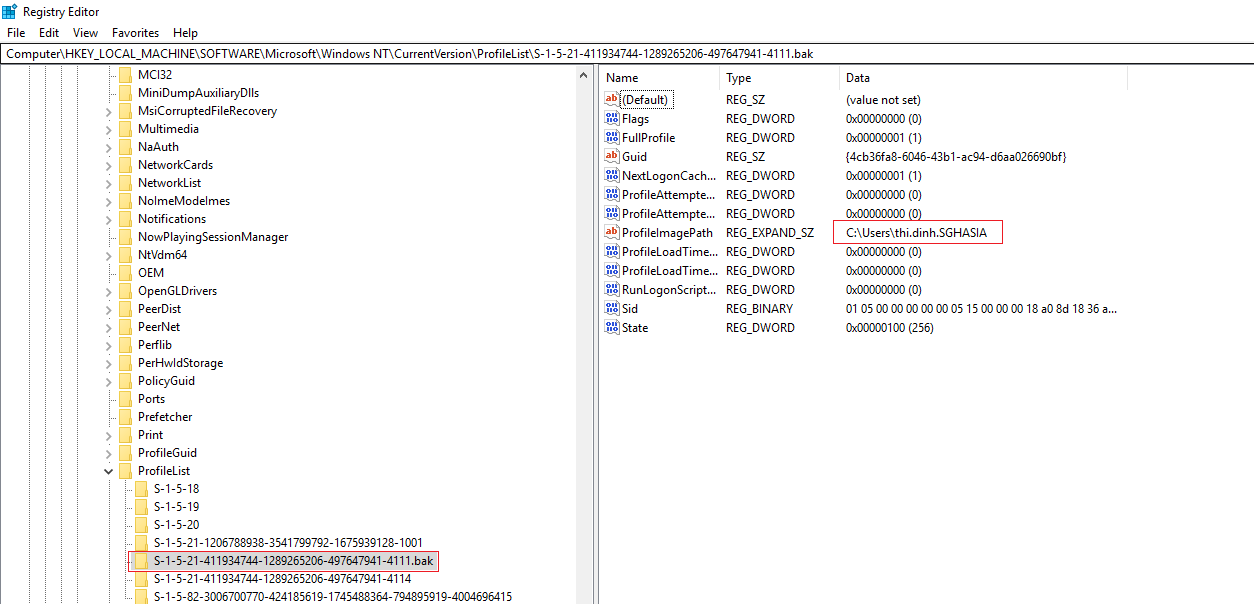This screenshot has width=1254, height=604.
Task: Select the RunLogonScript... value icon
Action: 612,290
